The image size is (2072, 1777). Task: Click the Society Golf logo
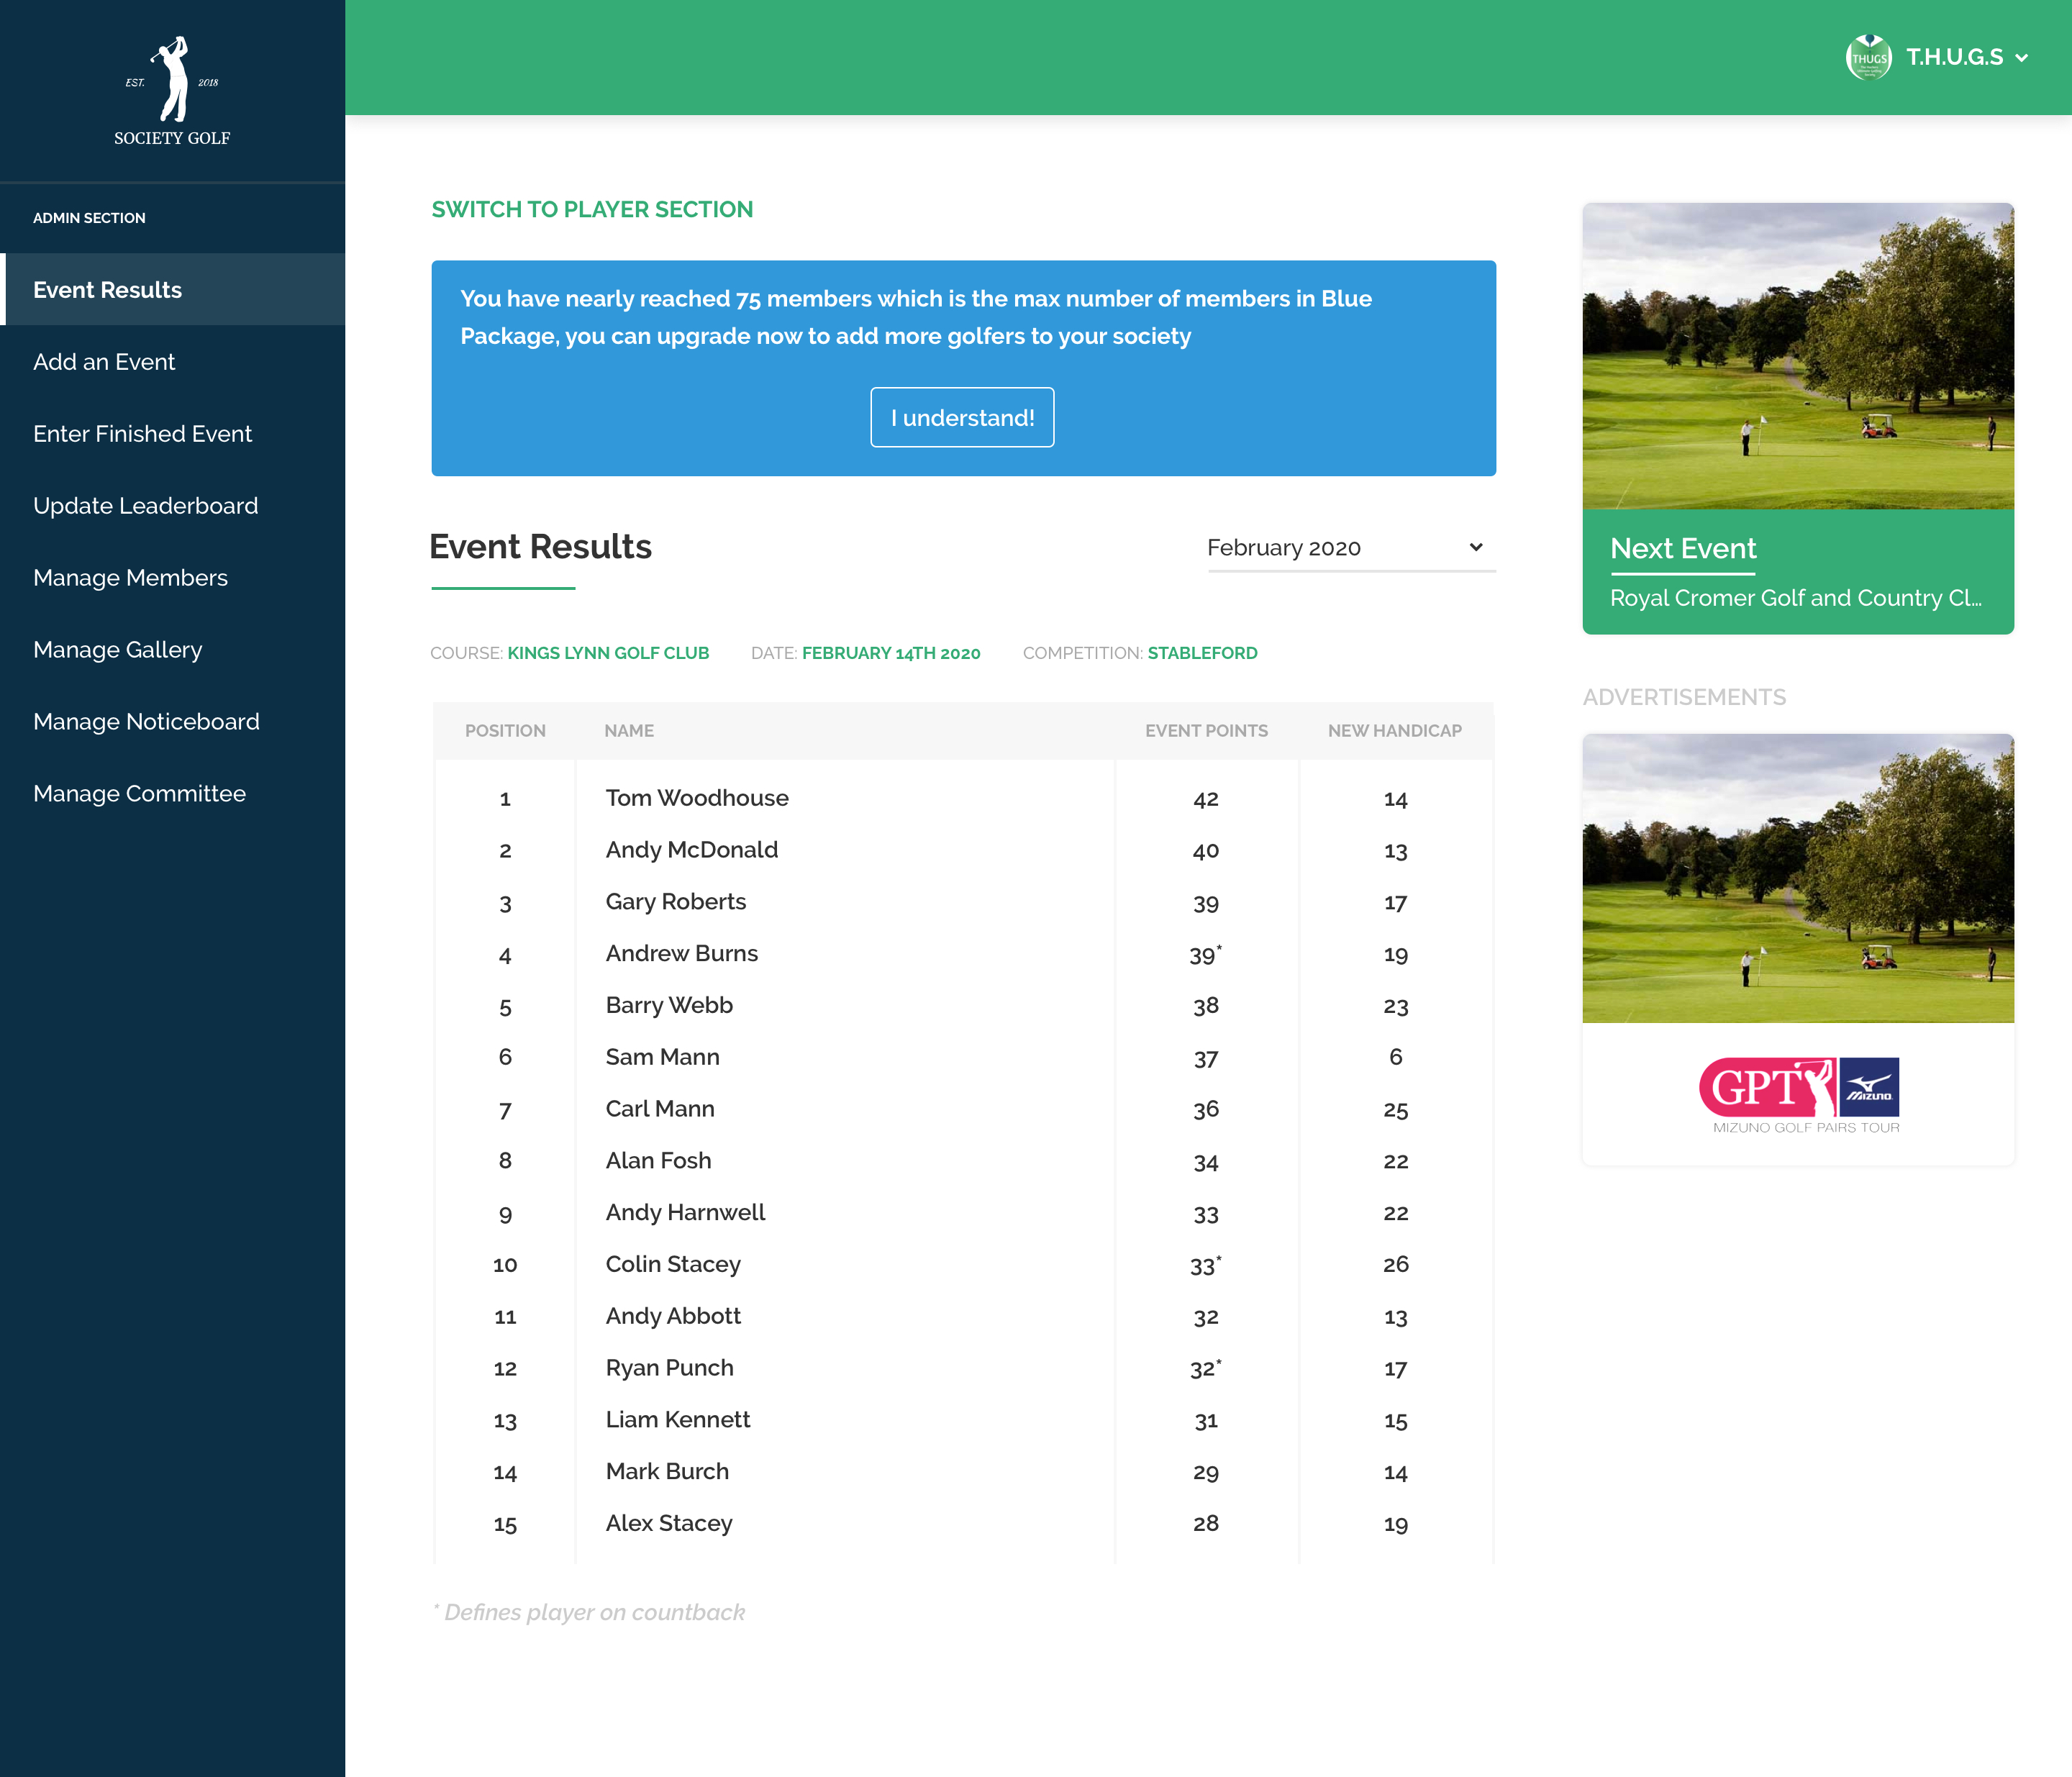point(172,92)
